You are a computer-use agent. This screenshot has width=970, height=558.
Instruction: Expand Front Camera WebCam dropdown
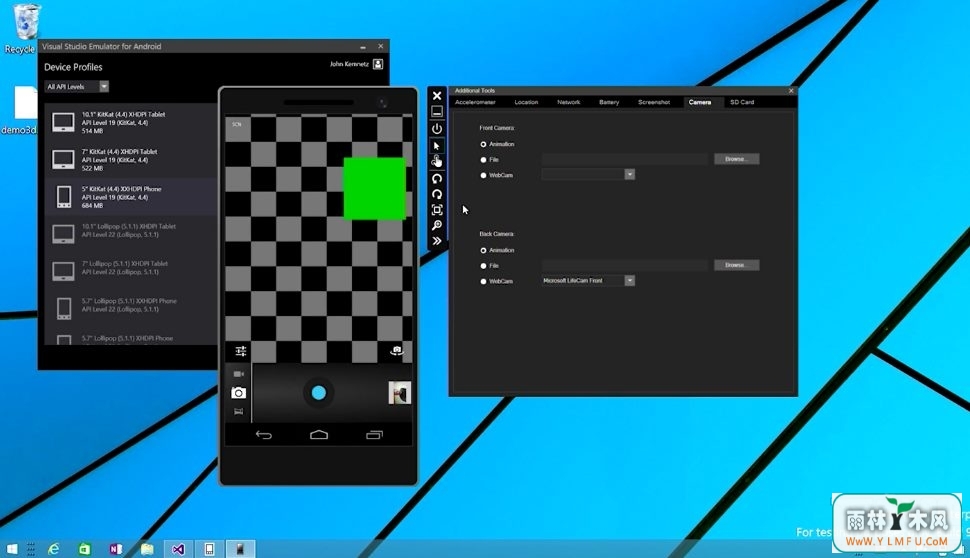pyautogui.click(x=629, y=174)
